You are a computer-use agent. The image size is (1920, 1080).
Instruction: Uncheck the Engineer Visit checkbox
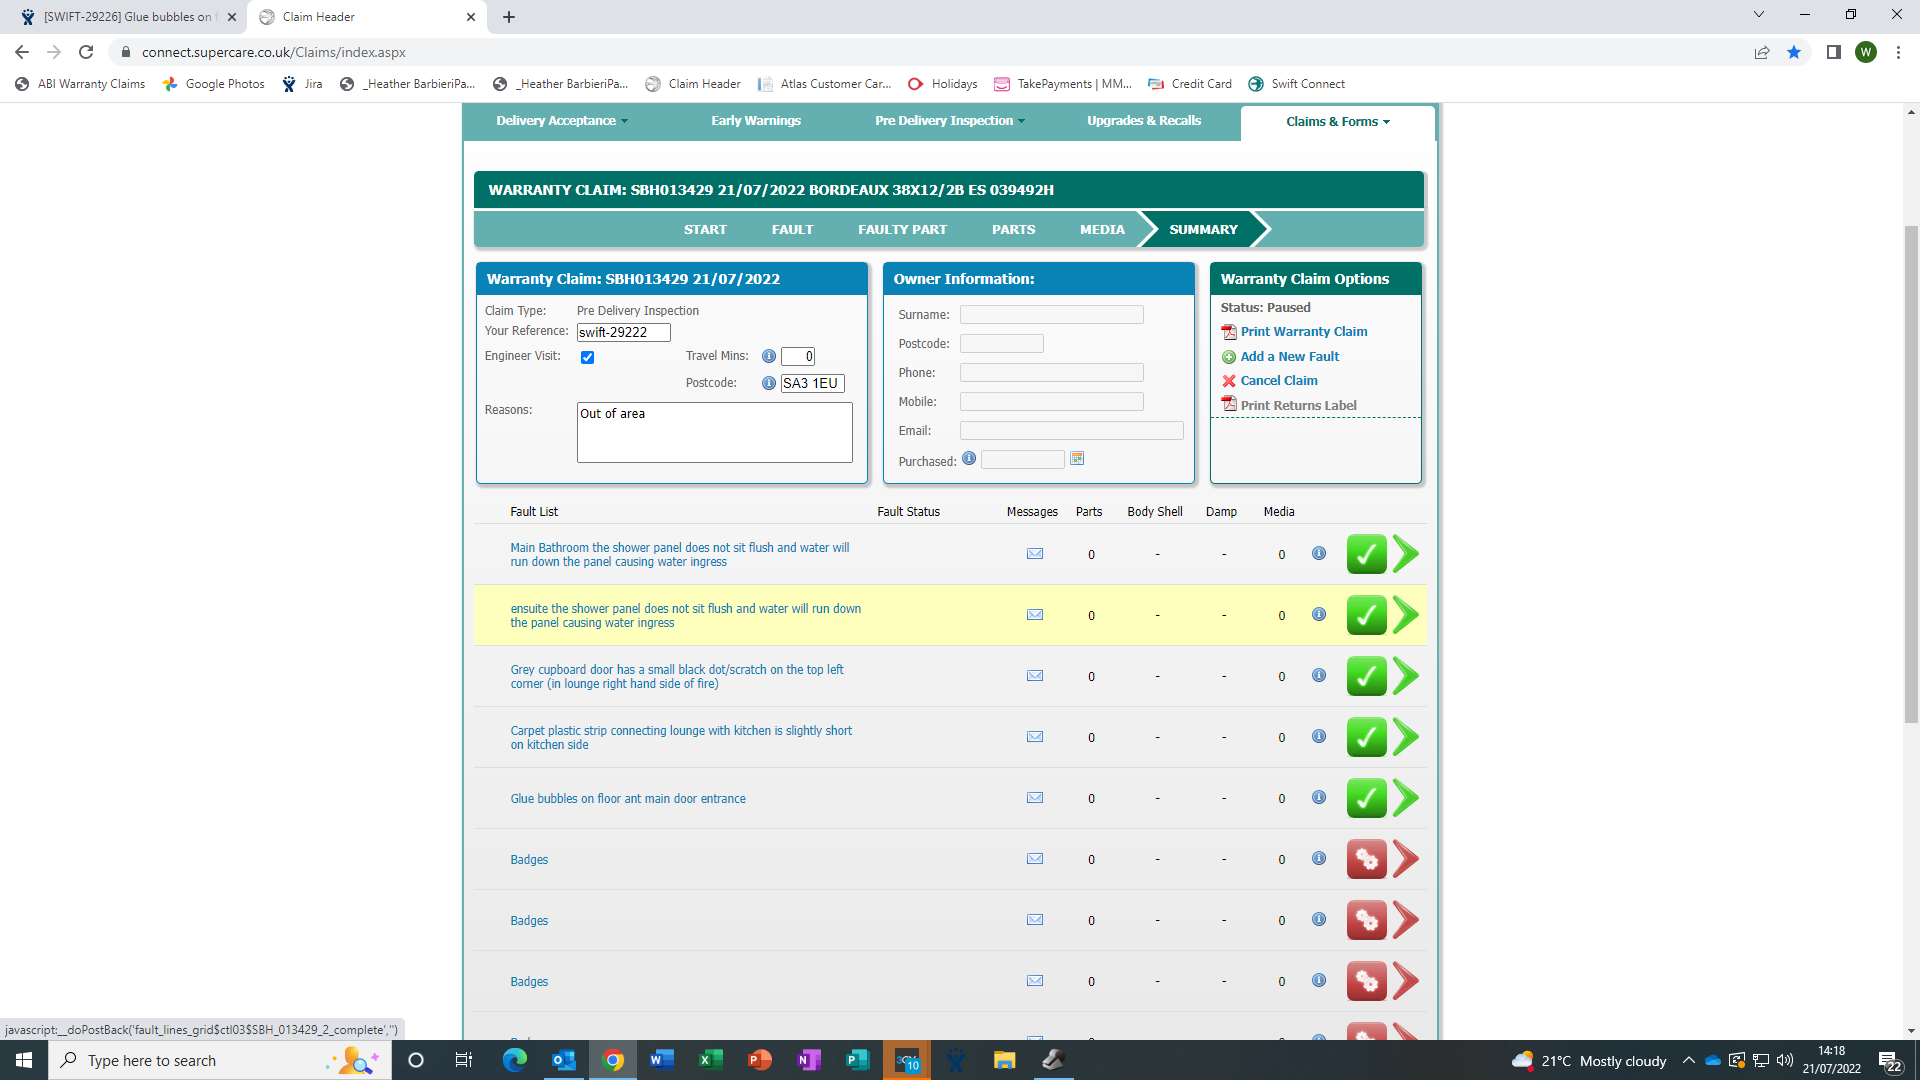588,357
